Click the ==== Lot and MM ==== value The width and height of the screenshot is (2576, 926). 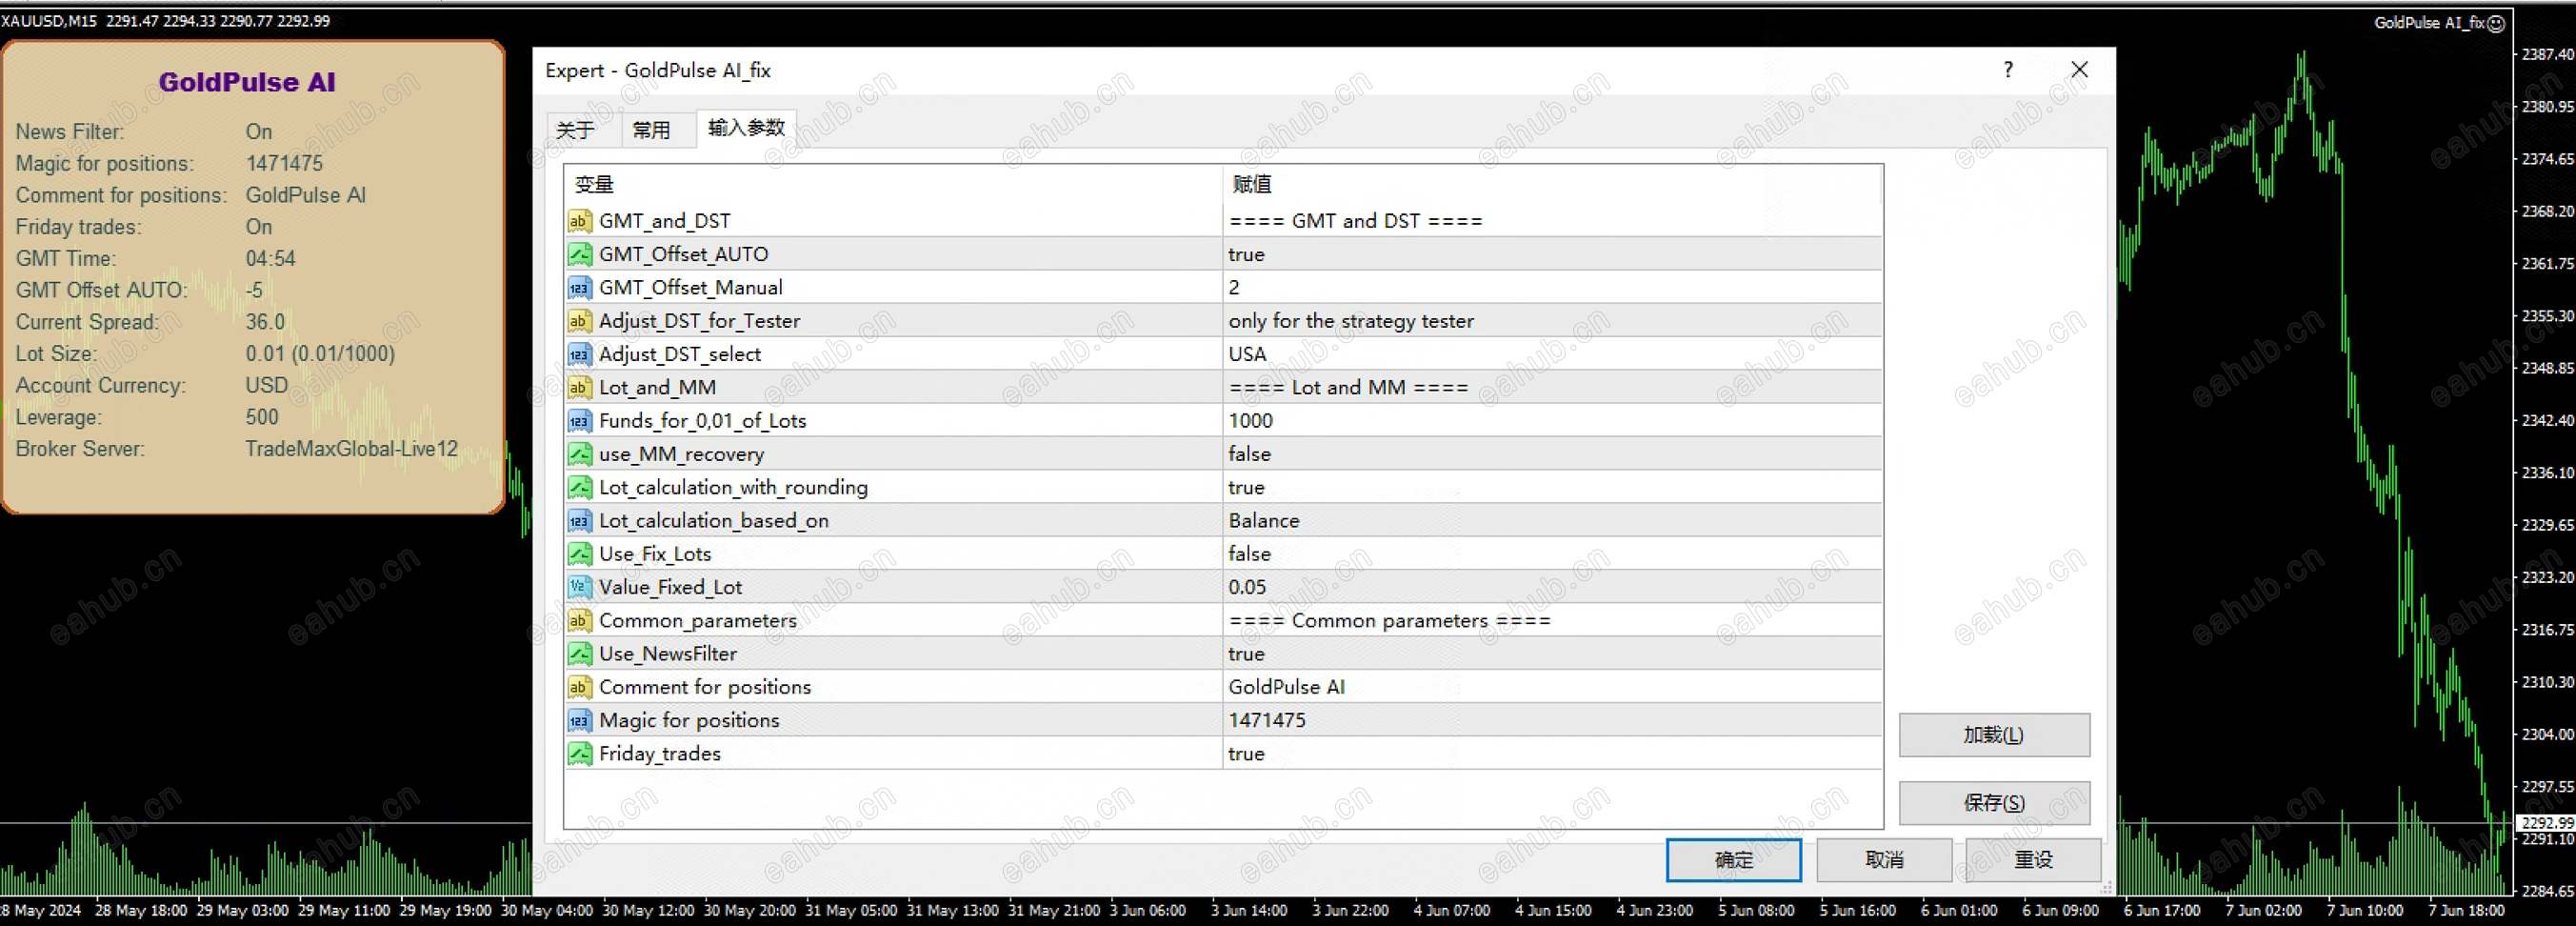tap(1348, 387)
